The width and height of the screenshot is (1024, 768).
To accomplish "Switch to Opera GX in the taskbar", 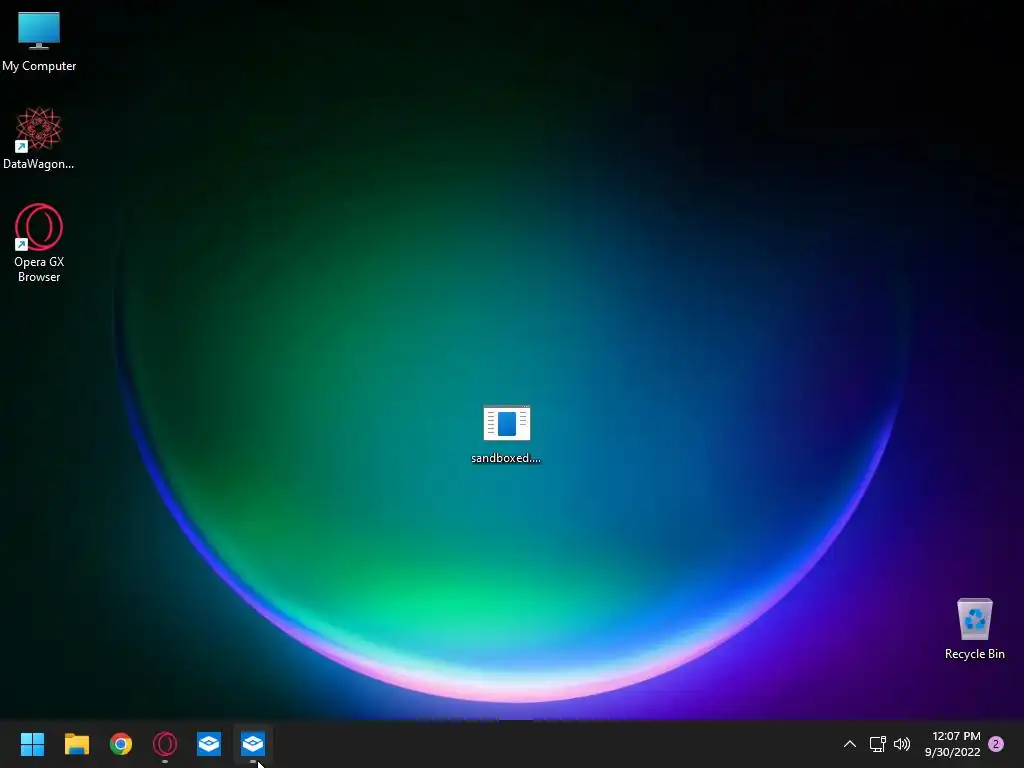I will point(165,744).
